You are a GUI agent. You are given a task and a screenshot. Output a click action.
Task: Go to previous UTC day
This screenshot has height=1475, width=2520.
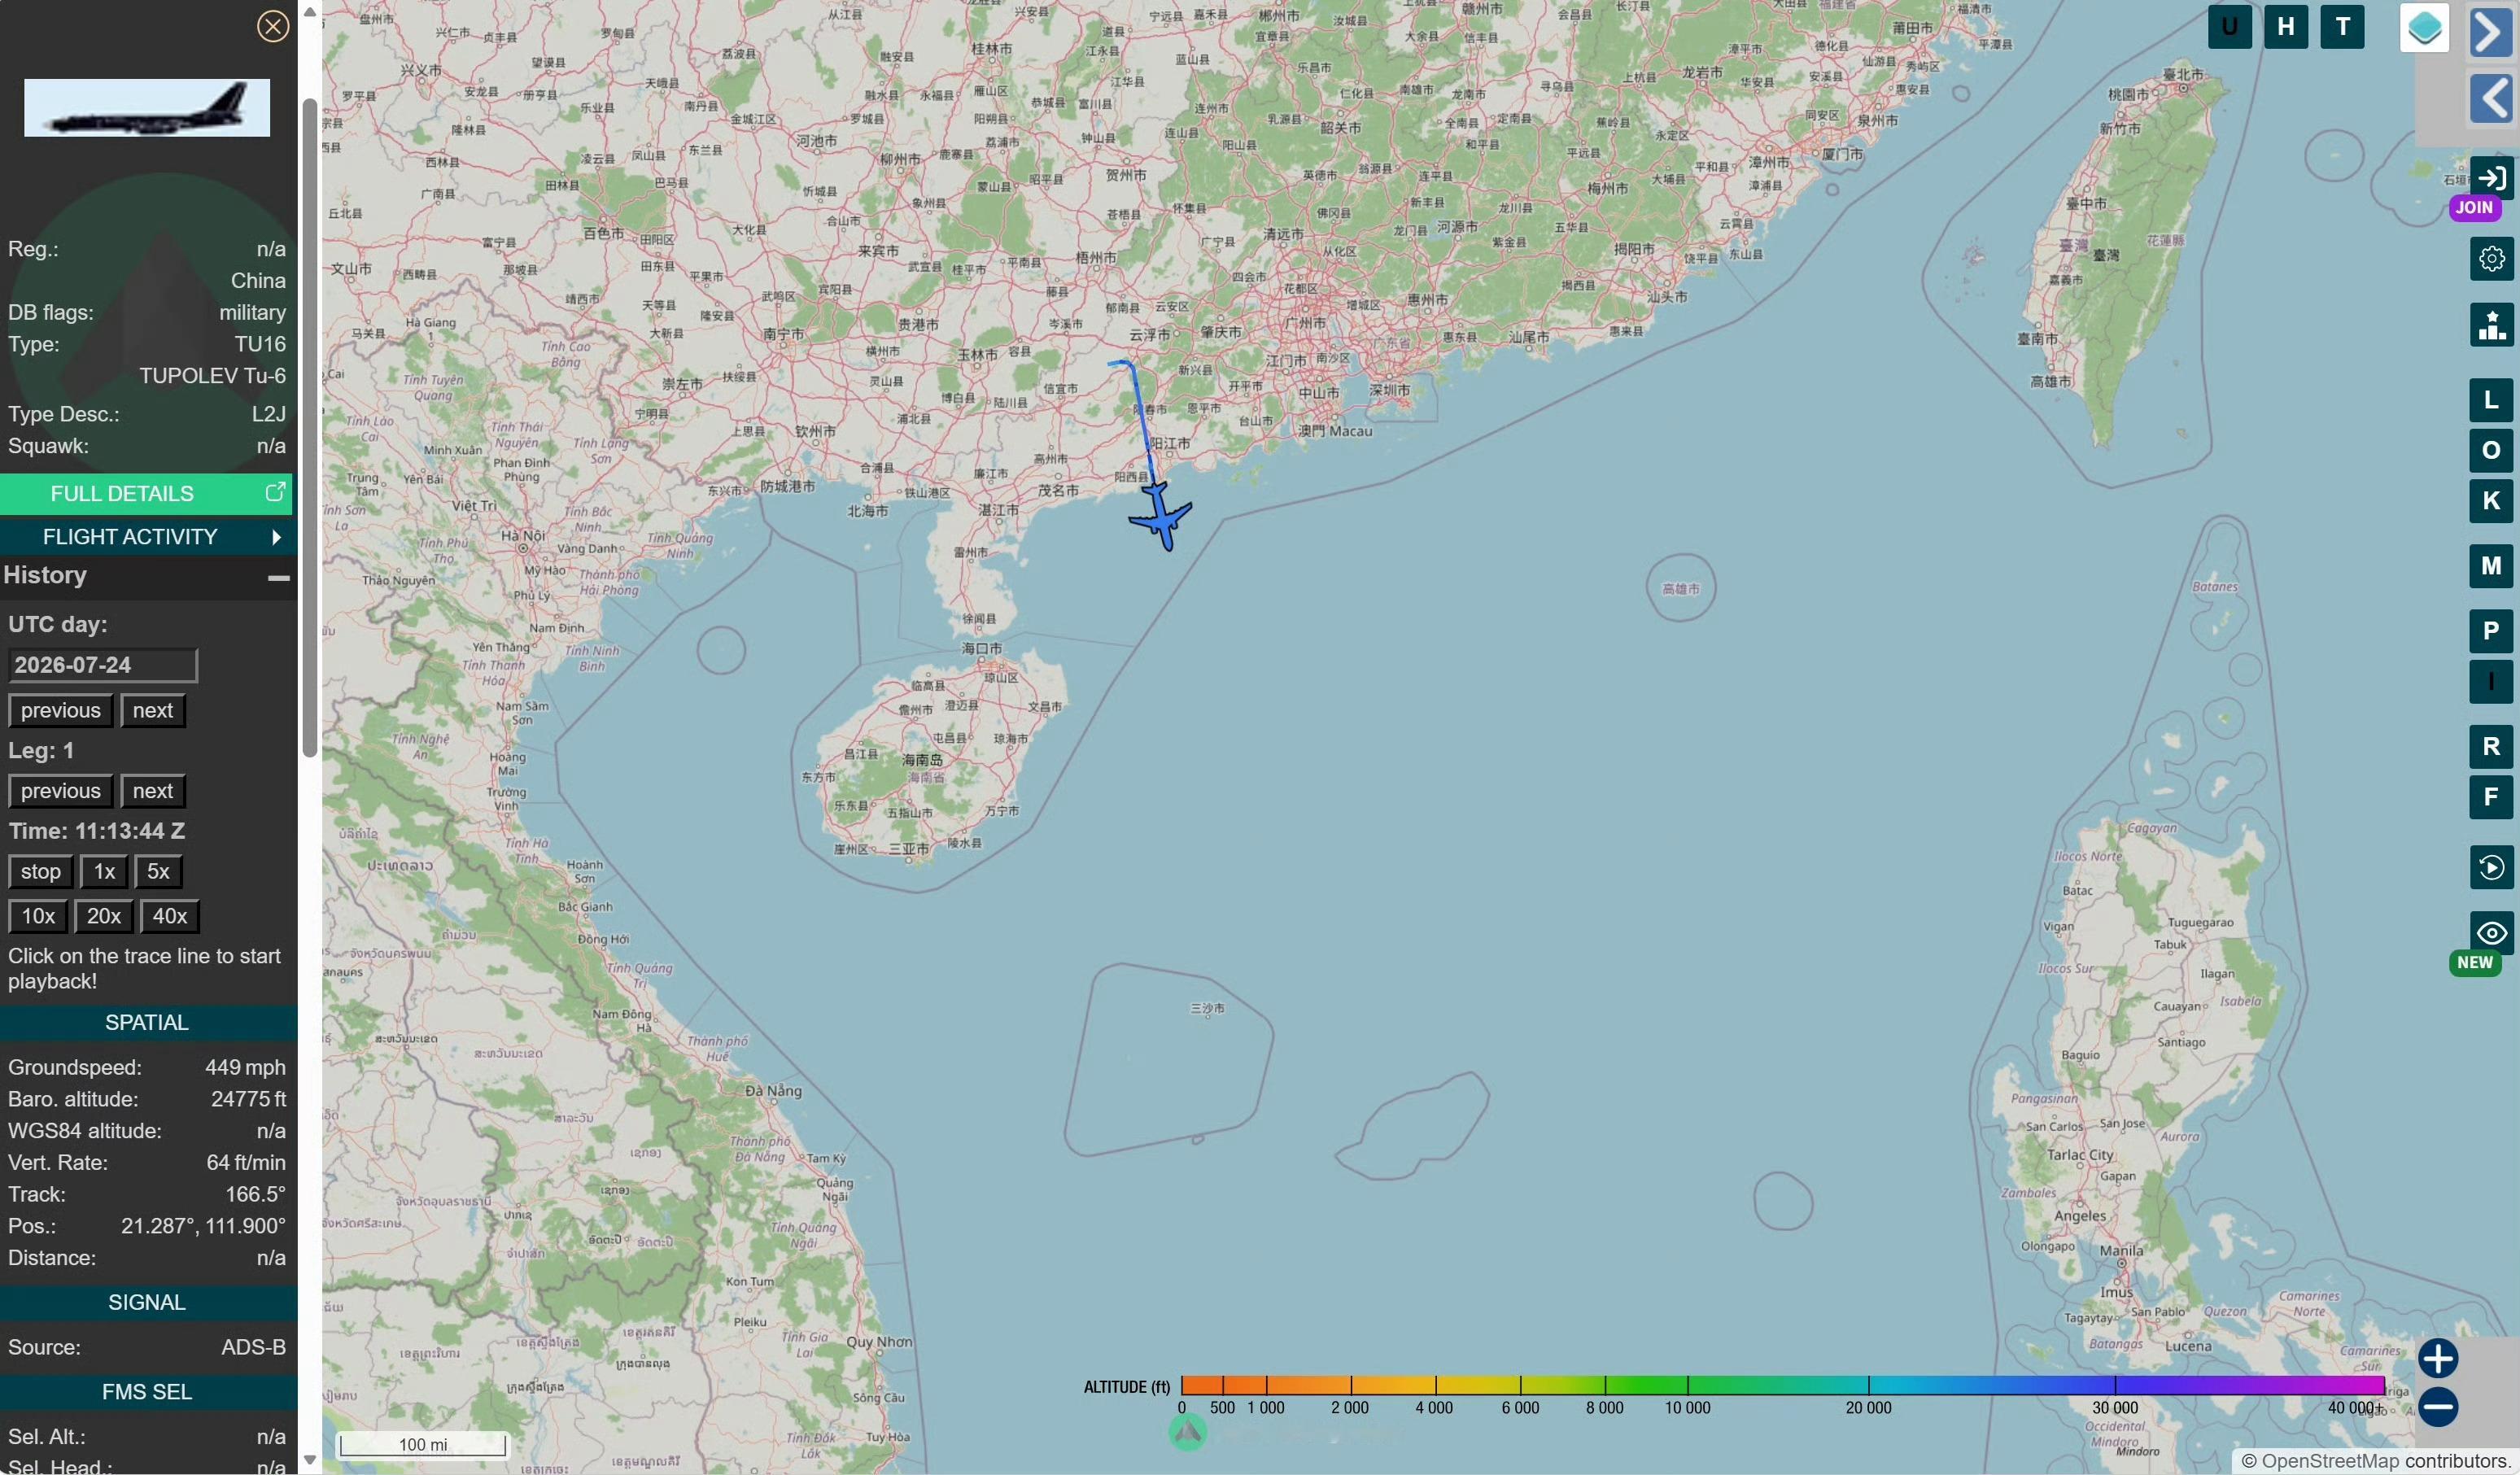pyautogui.click(x=61, y=711)
